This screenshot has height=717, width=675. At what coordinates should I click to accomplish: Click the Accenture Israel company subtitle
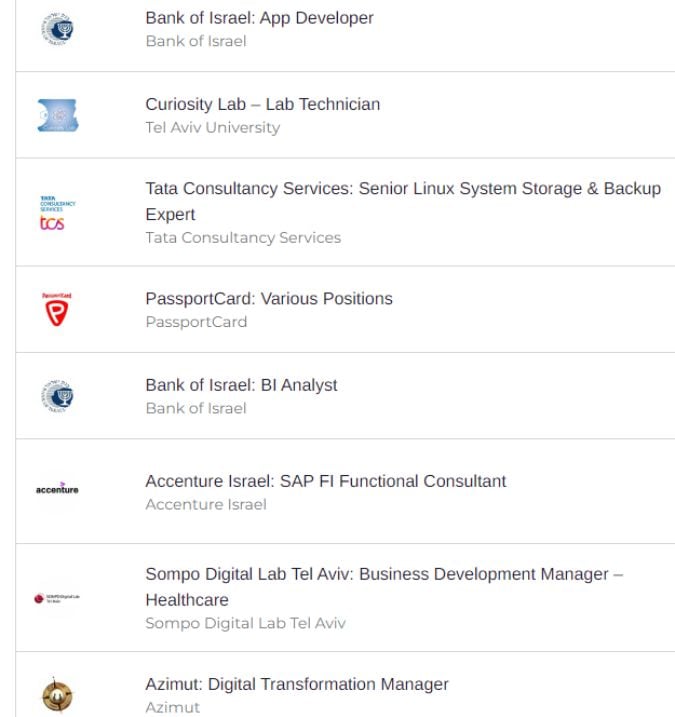(206, 504)
